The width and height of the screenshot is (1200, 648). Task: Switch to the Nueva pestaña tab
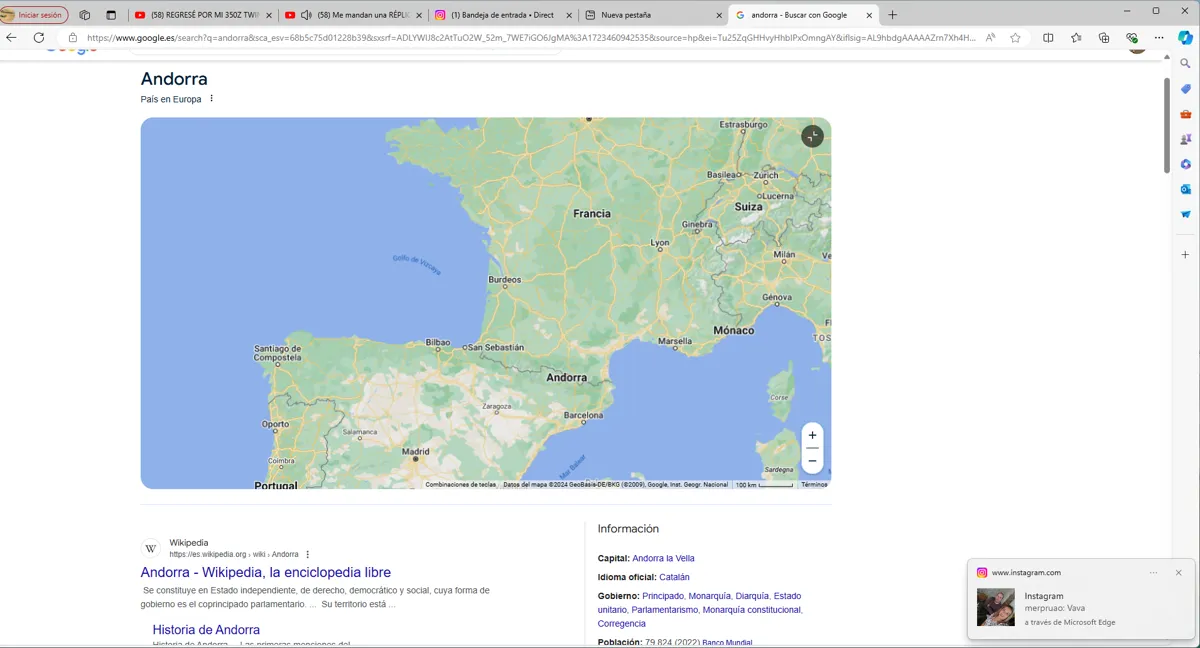[652, 15]
